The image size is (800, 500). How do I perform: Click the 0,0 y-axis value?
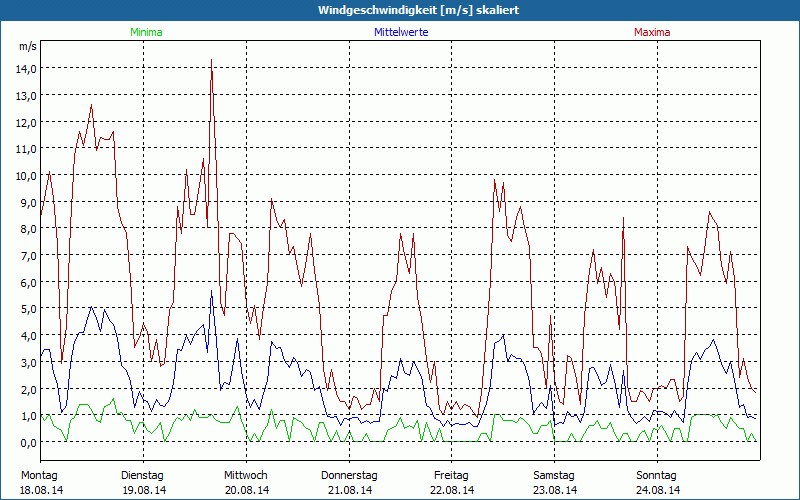[29, 442]
